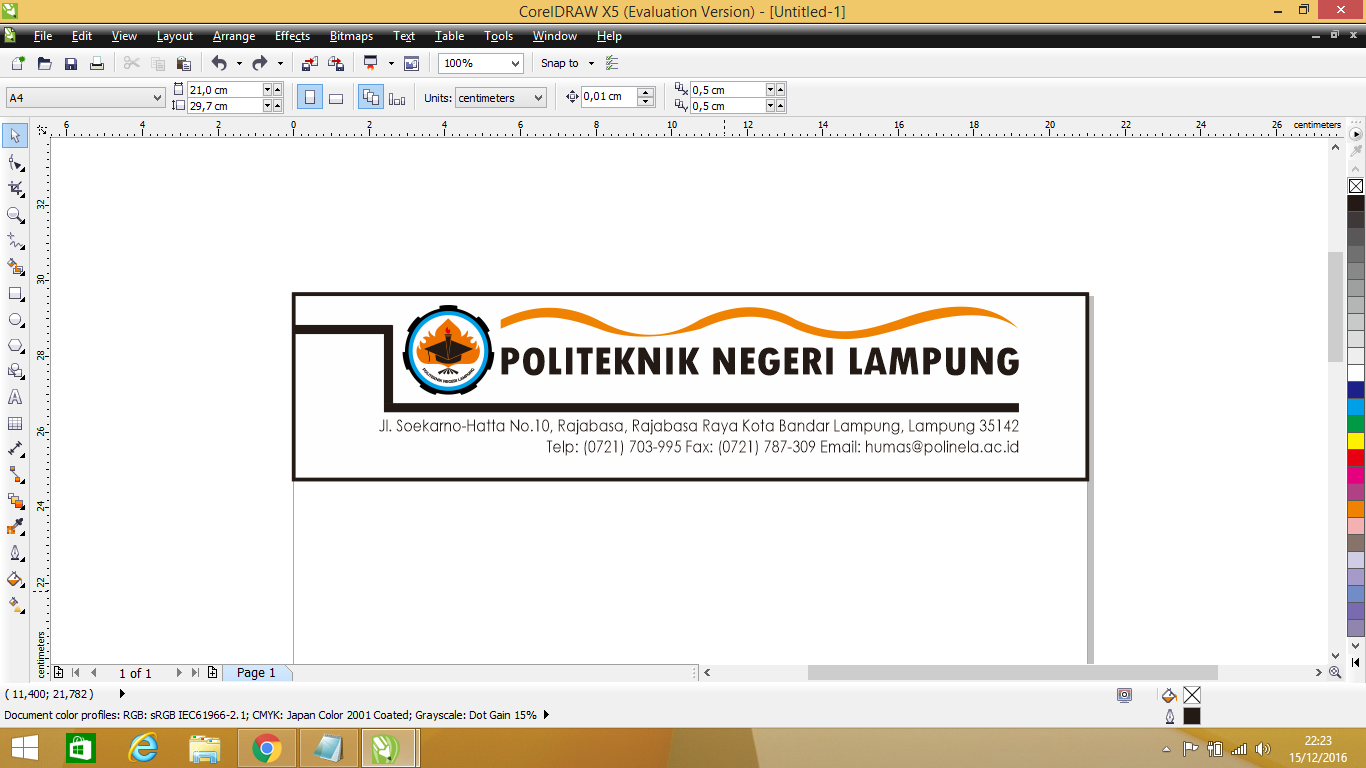
Task: Expand the Undo history dropdown arrow
Action: coord(239,63)
